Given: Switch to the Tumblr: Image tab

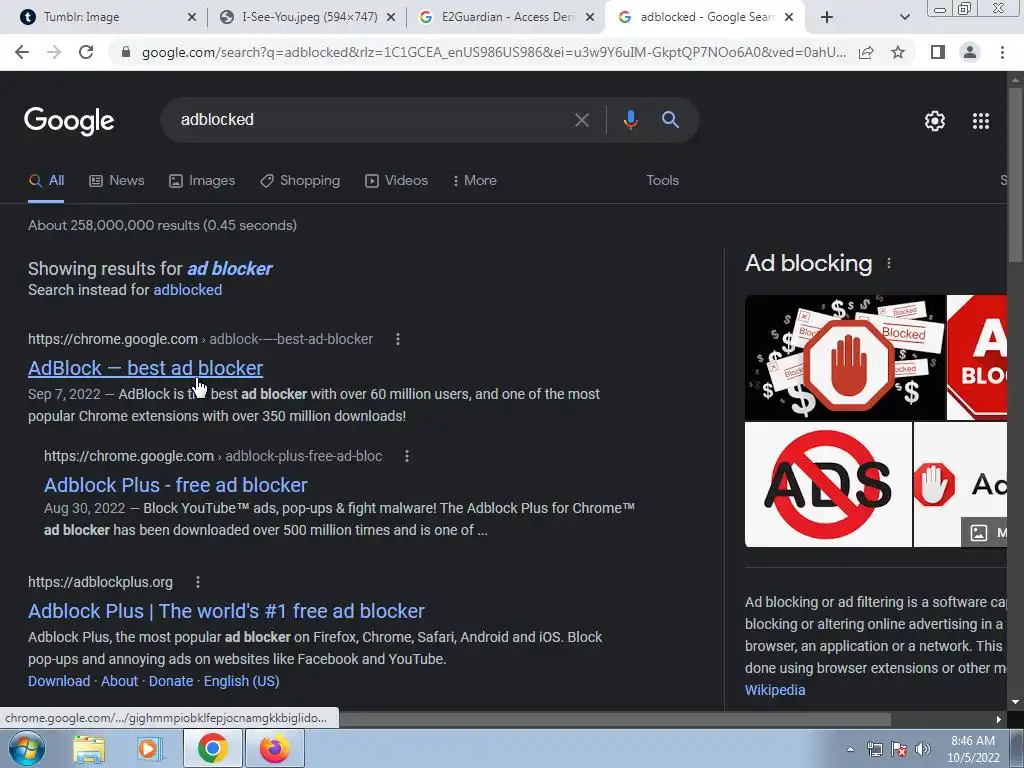Looking at the screenshot, I should (106, 17).
